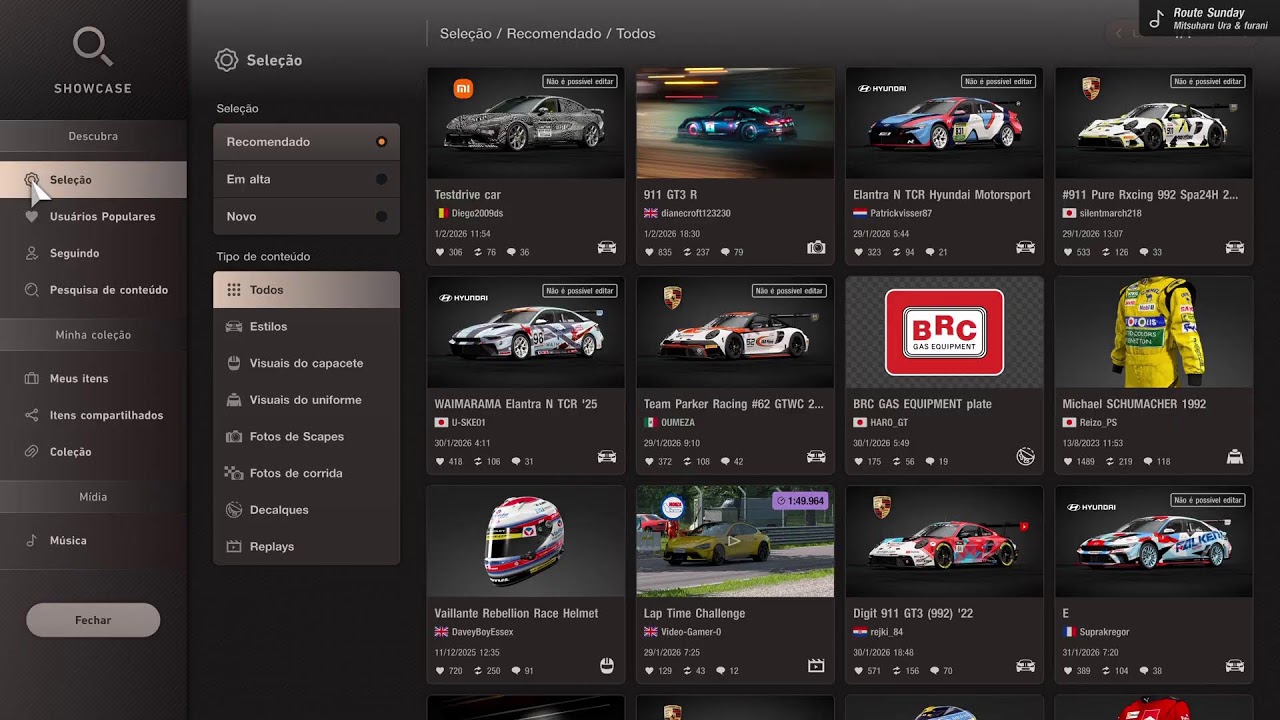The width and height of the screenshot is (1280, 720).
Task: Filter by Visuais do capacete
Action: click(306, 363)
